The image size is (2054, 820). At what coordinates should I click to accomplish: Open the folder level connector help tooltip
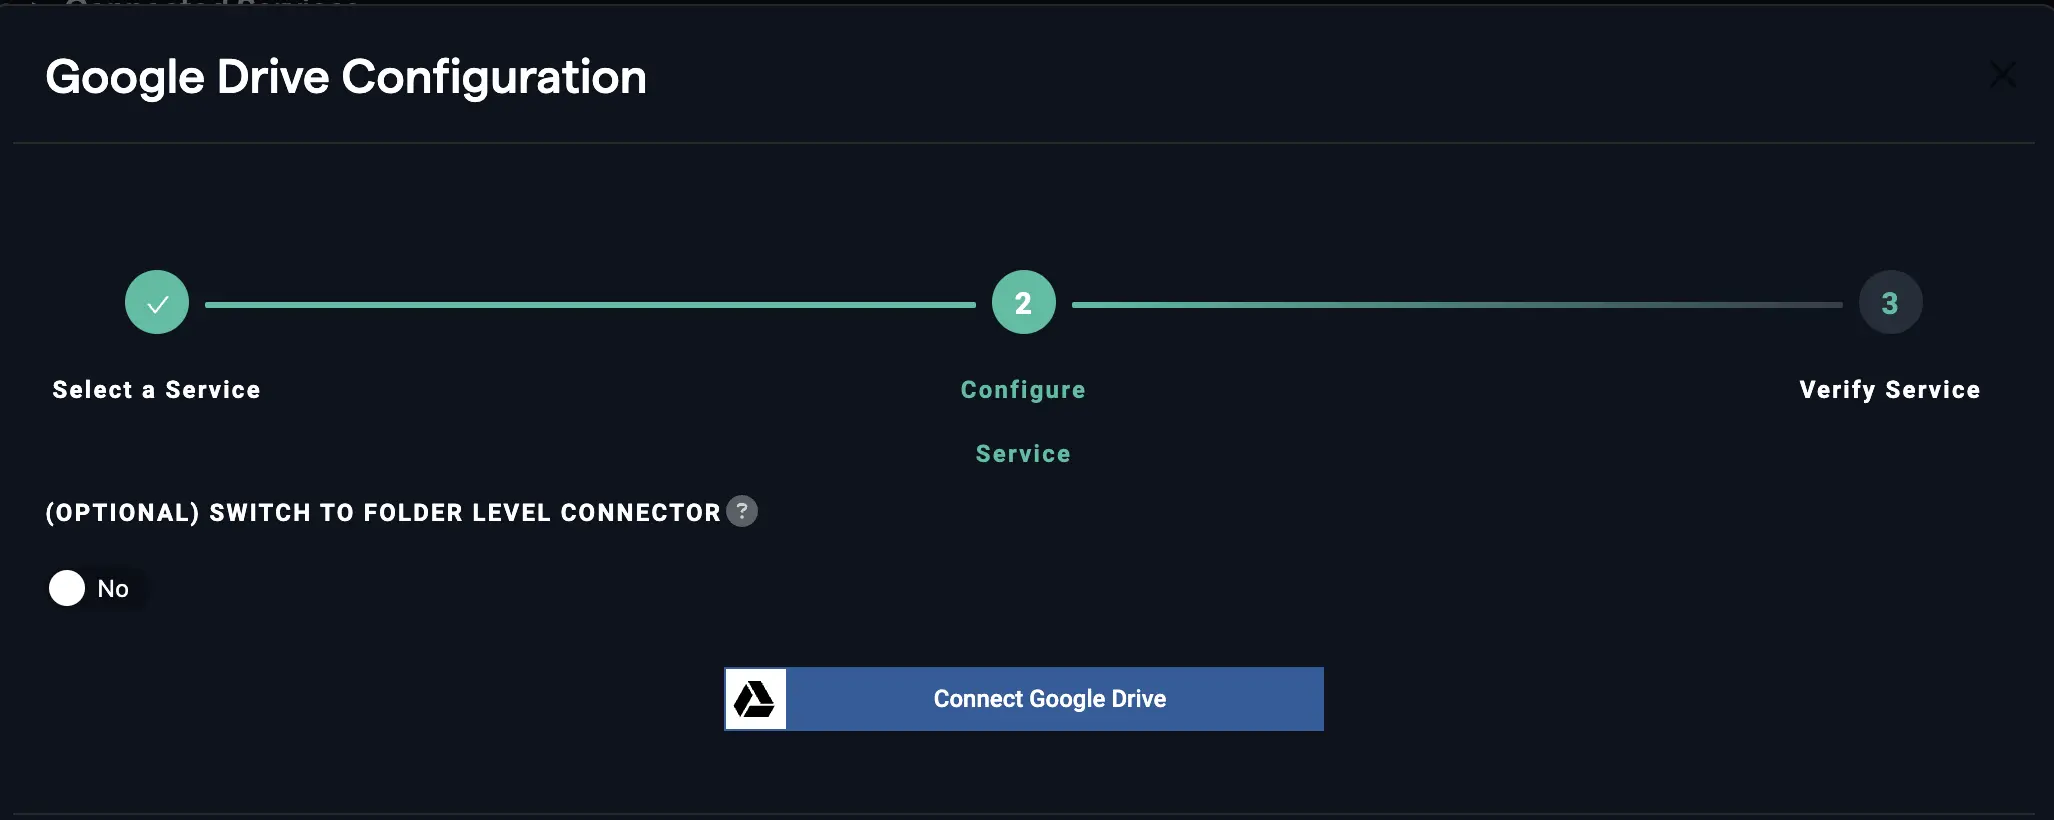(x=742, y=511)
